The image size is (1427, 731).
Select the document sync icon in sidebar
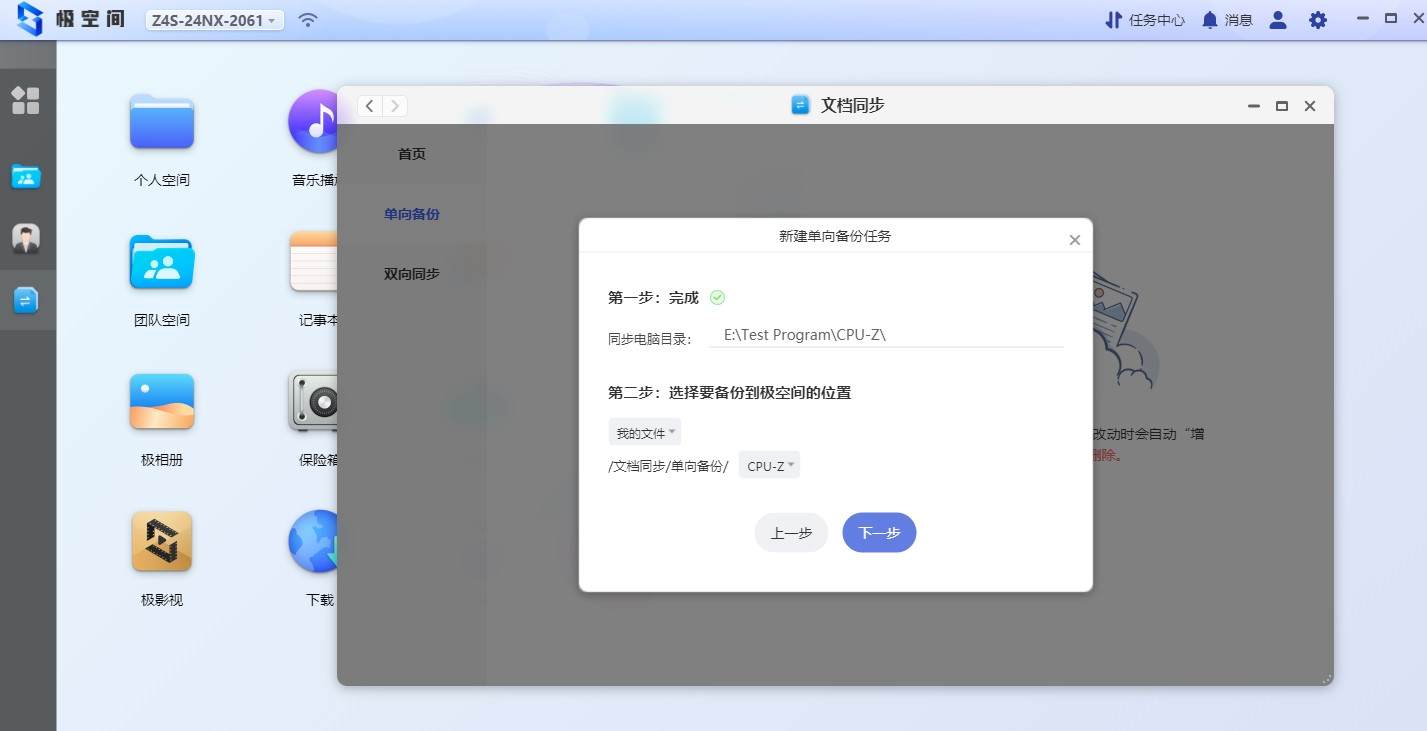coord(27,298)
